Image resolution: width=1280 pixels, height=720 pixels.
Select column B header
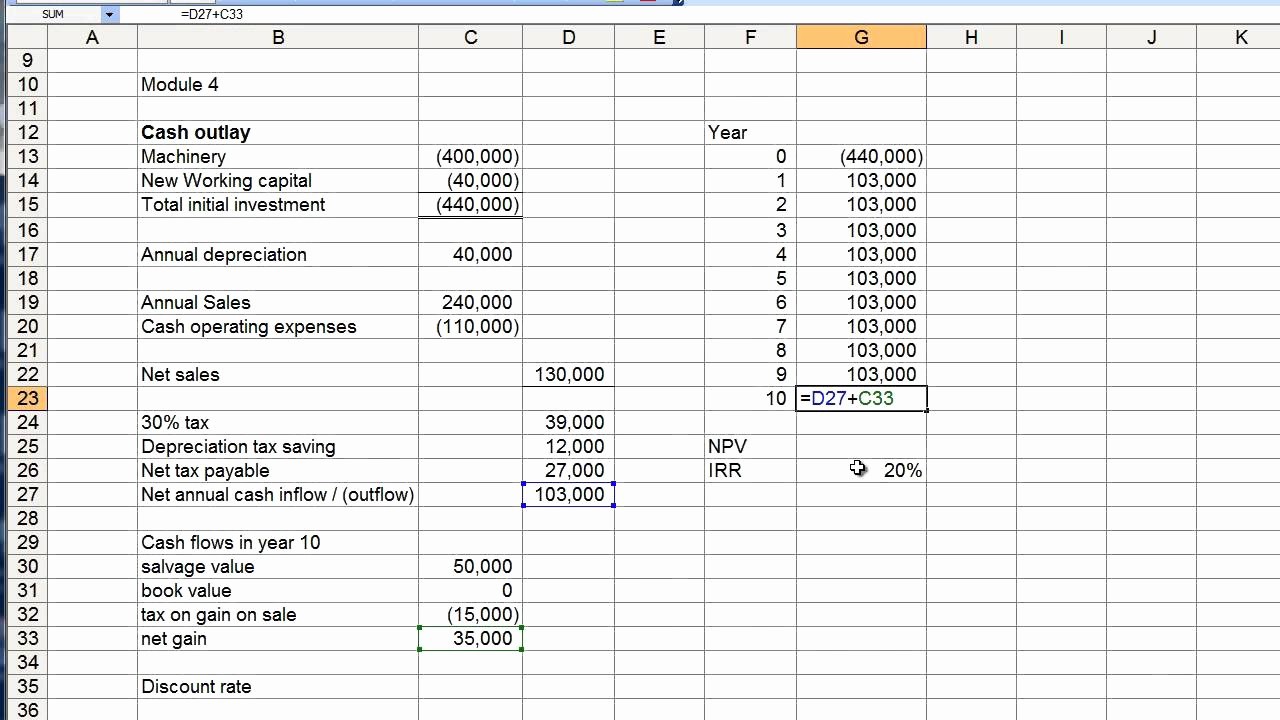pyautogui.click(x=278, y=37)
